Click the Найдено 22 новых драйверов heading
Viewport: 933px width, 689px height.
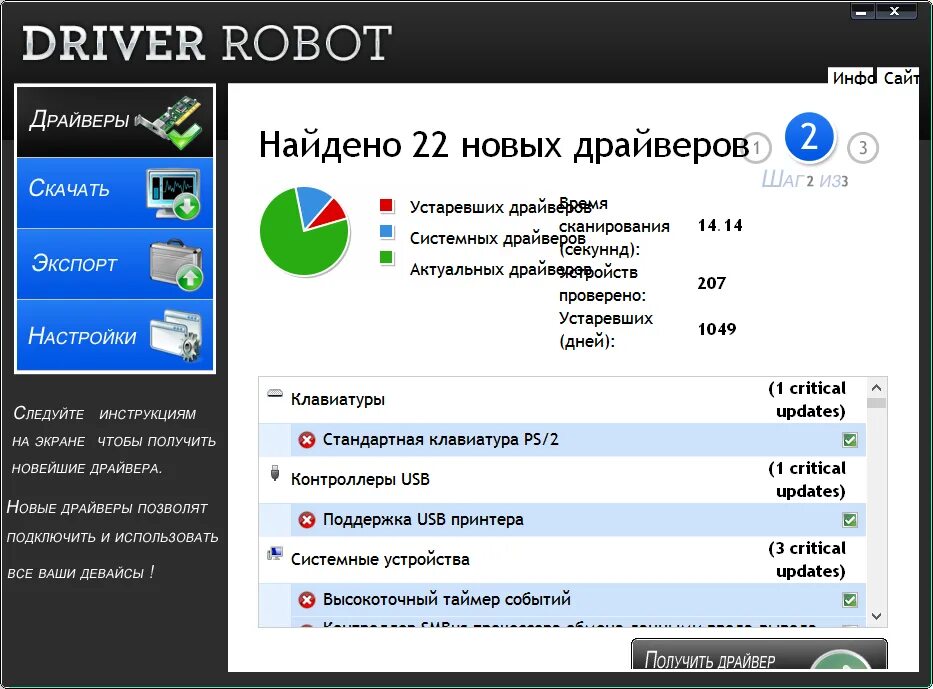point(504,145)
